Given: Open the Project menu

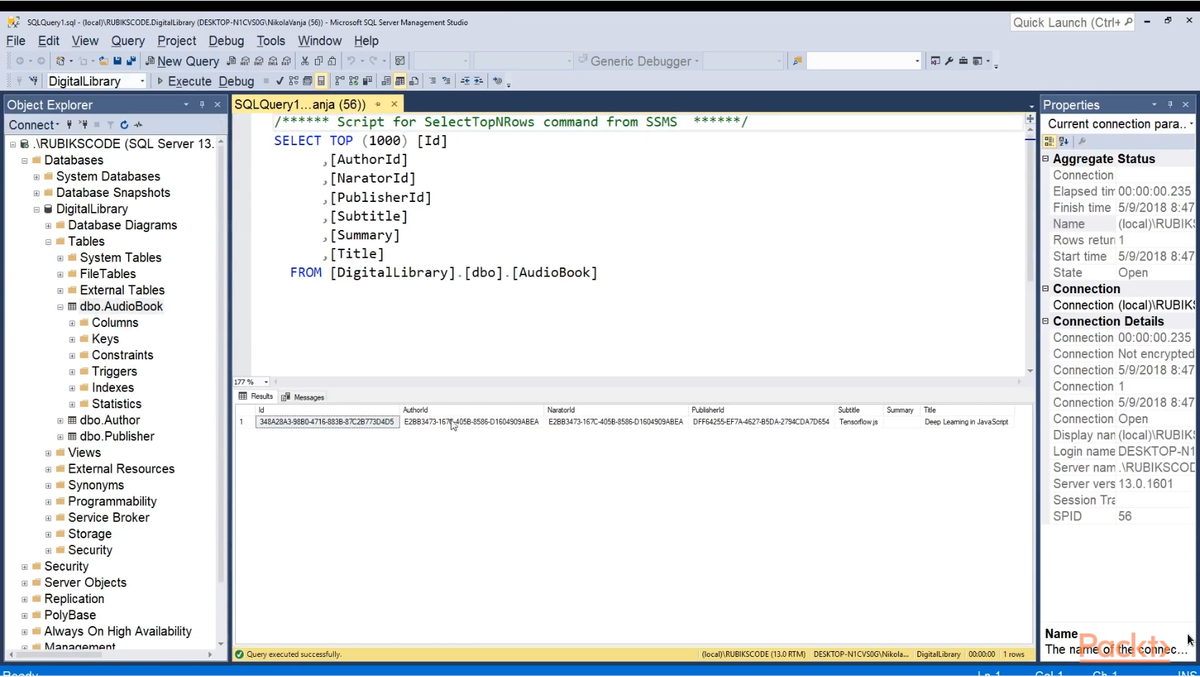Looking at the screenshot, I should (x=176, y=40).
